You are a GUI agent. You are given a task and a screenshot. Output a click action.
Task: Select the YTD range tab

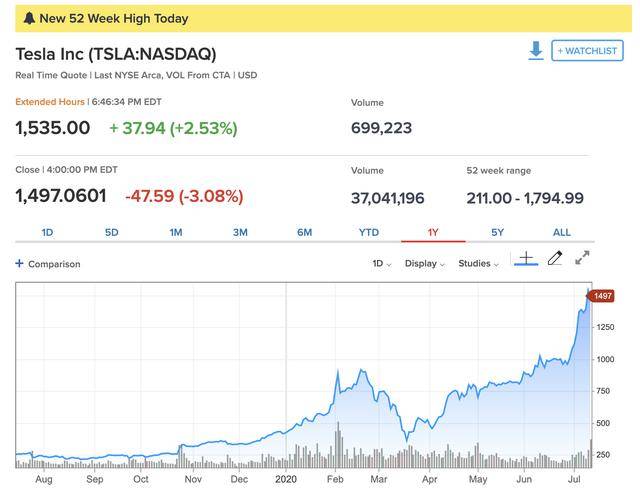click(369, 232)
